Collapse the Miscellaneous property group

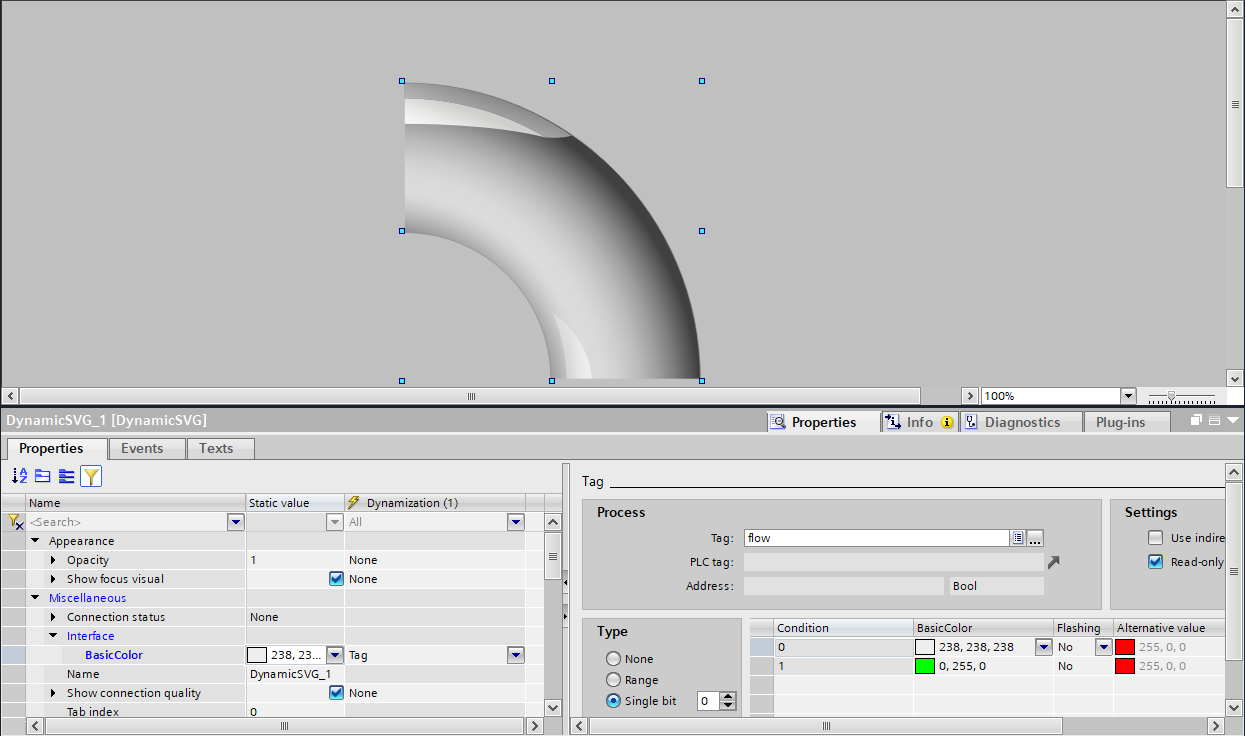tap(36, 598)
